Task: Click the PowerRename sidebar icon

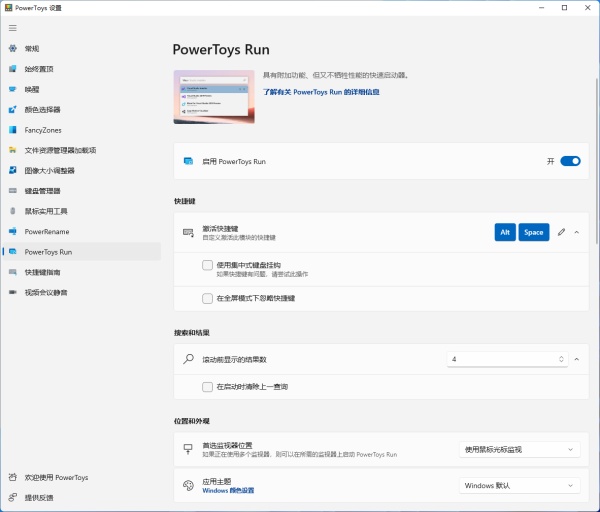Action: point(13,231)
